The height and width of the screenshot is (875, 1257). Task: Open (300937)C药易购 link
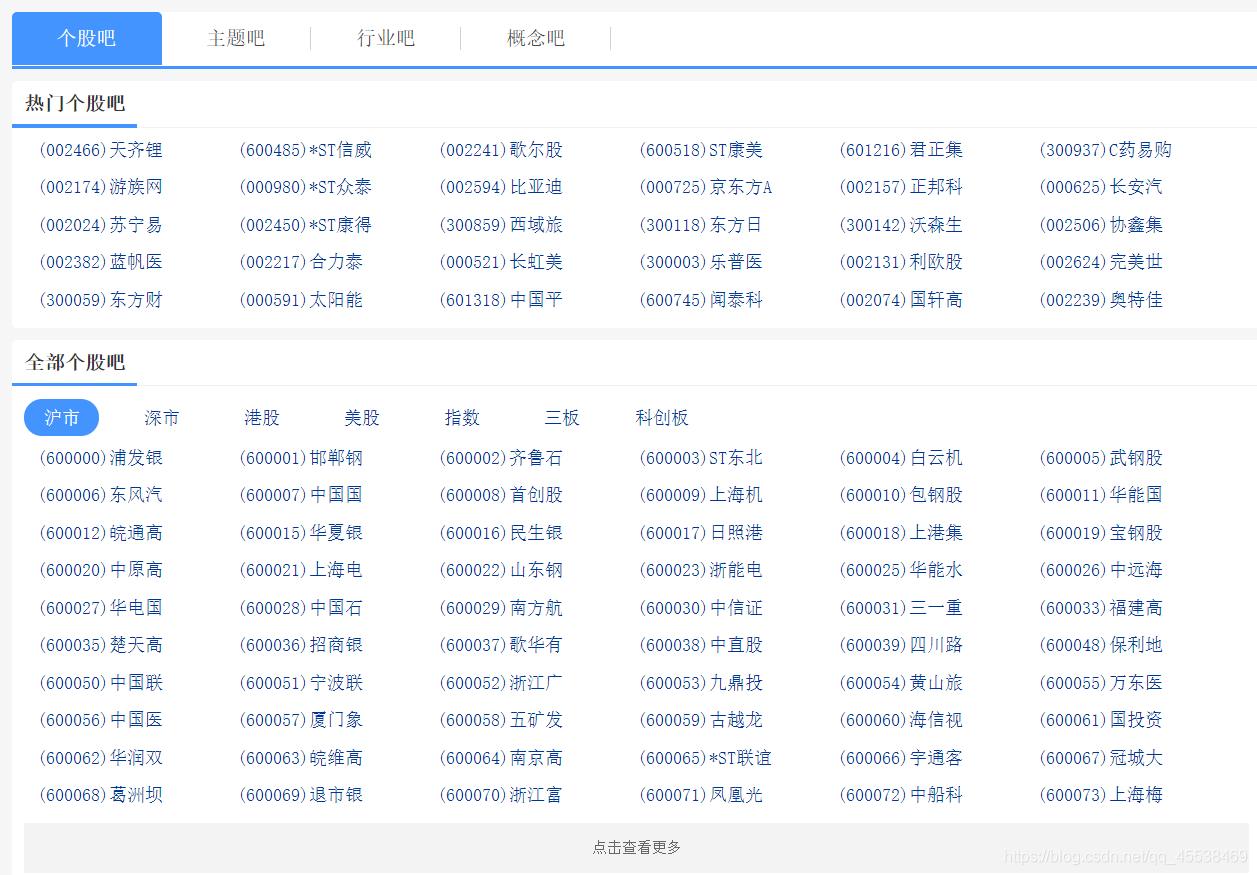tap(1106, 150)
